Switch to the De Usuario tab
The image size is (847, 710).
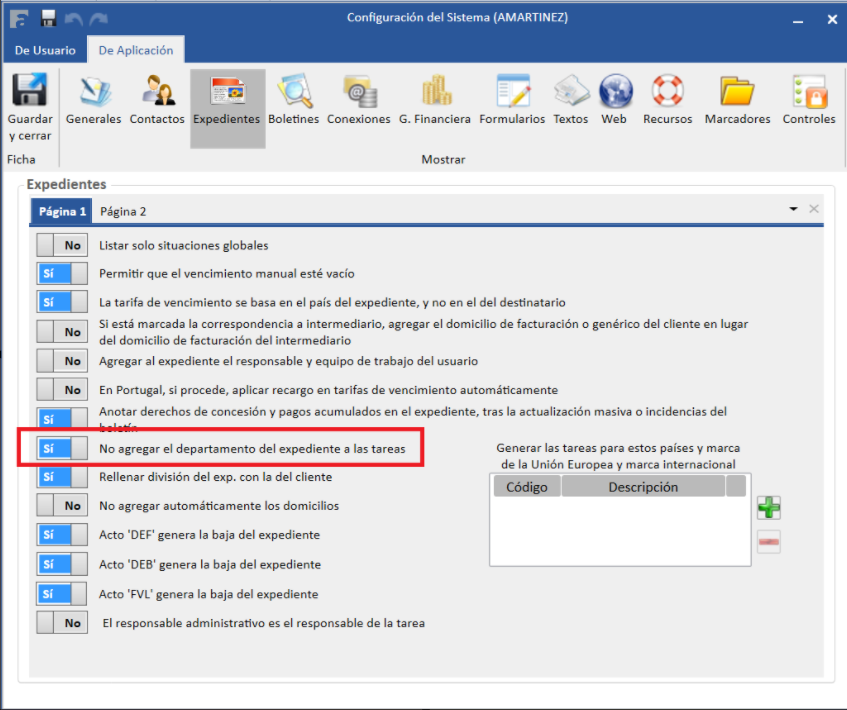44,50
